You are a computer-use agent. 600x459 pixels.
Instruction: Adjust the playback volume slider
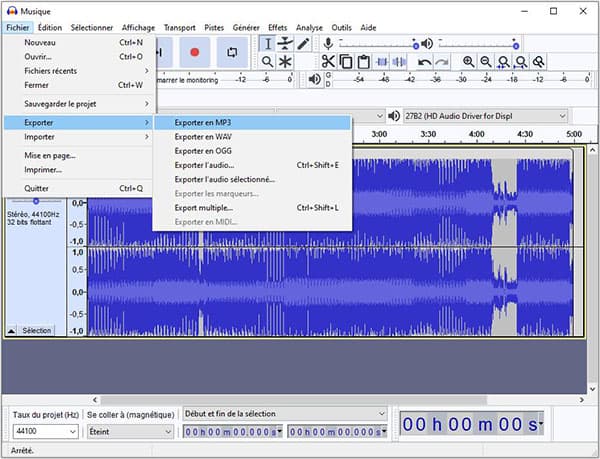(x=478, y=45)
